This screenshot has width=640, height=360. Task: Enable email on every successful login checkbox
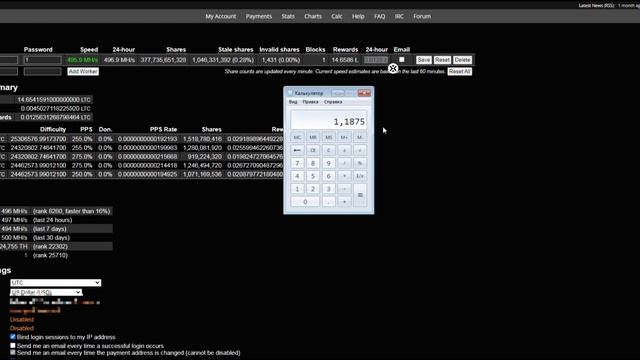(x=13, y=345)
